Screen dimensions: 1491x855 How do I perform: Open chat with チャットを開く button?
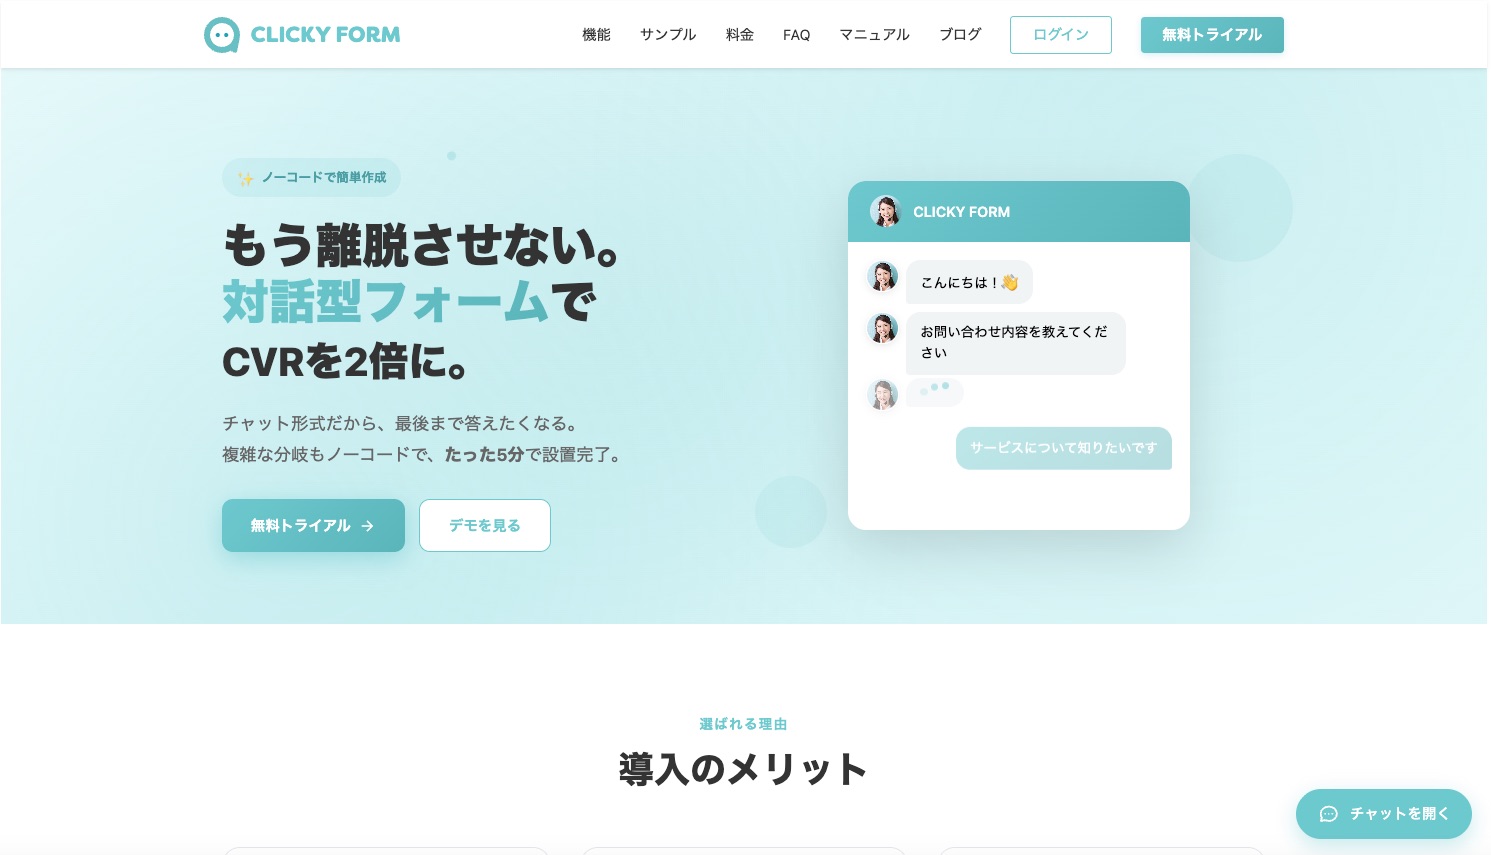click(1384, 814)
